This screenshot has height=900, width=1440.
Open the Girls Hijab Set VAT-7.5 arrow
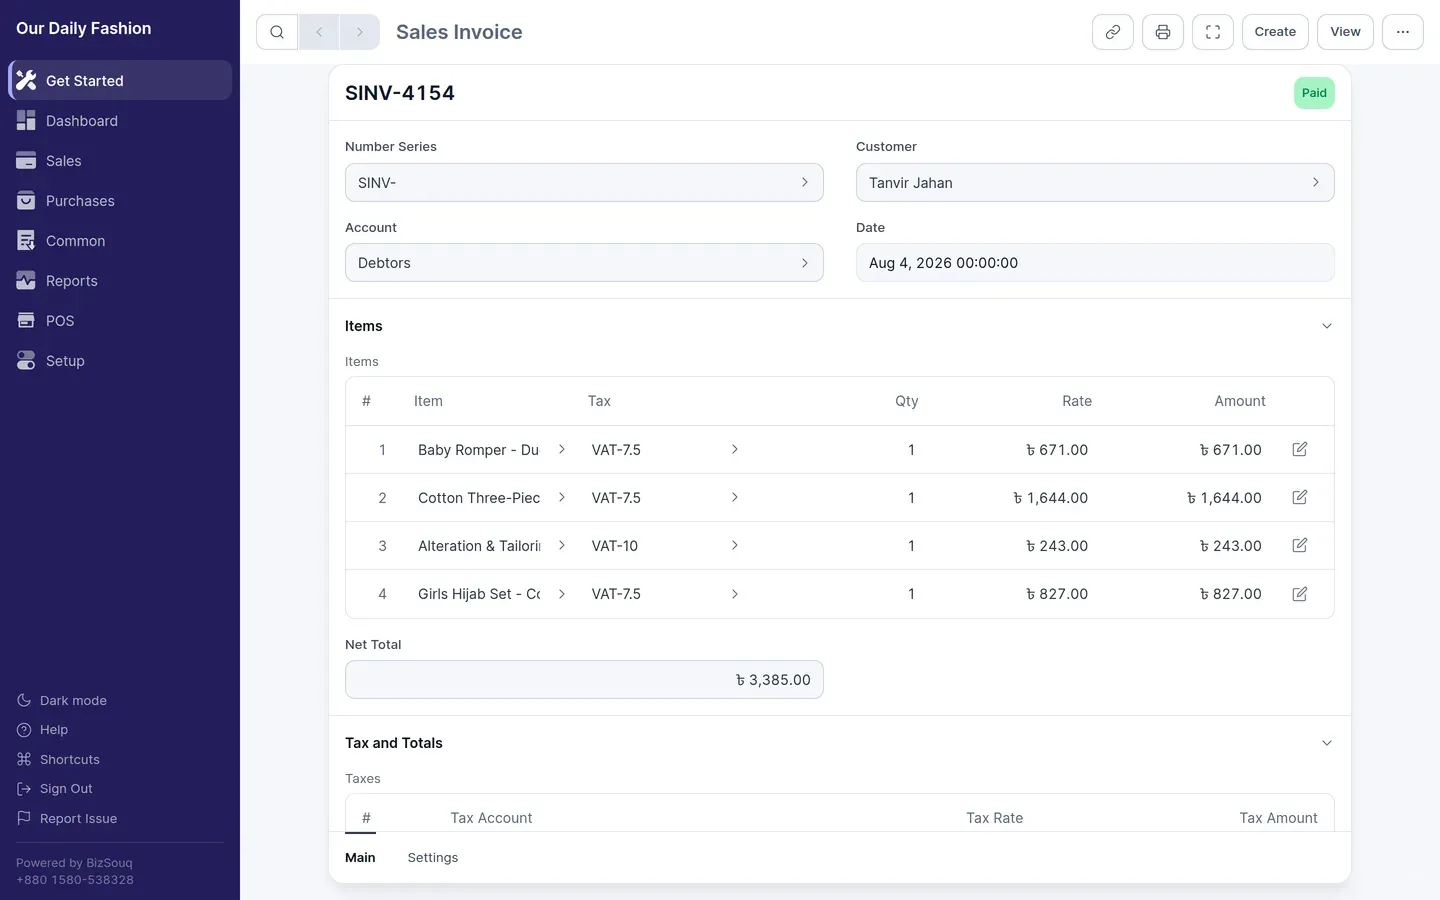click(735, 594)
